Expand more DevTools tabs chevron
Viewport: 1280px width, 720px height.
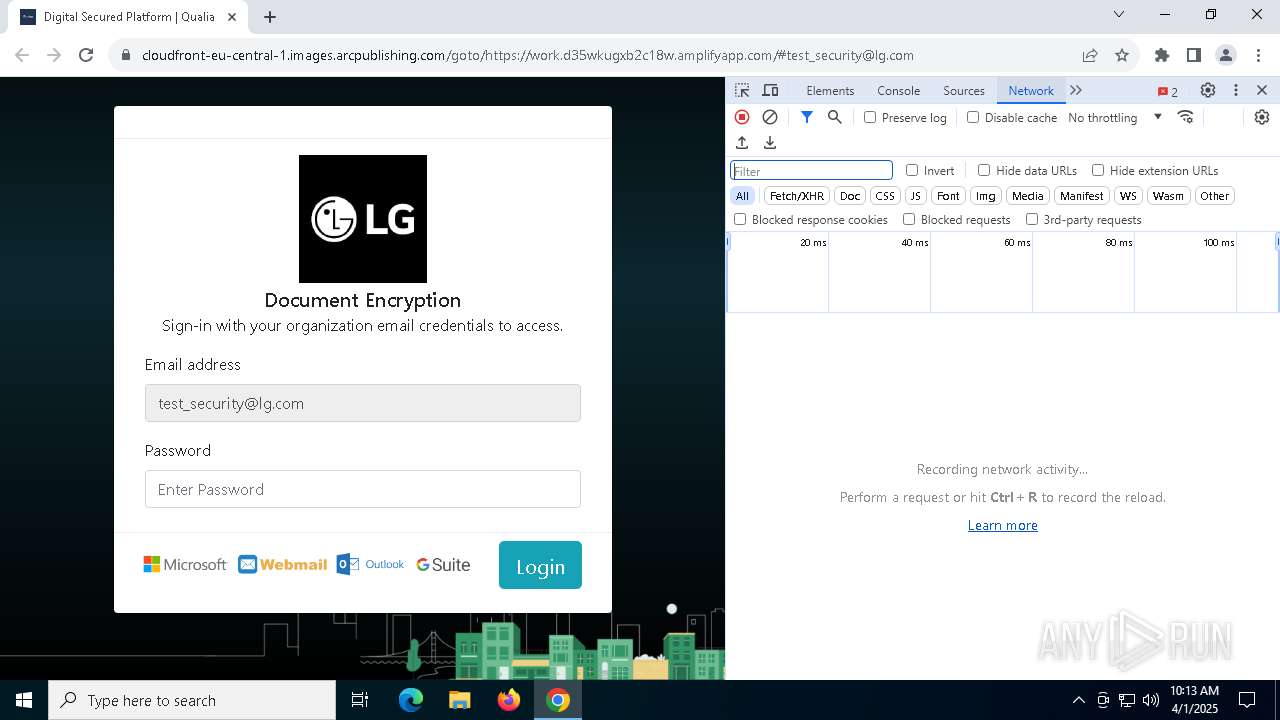click(1076, 90)
